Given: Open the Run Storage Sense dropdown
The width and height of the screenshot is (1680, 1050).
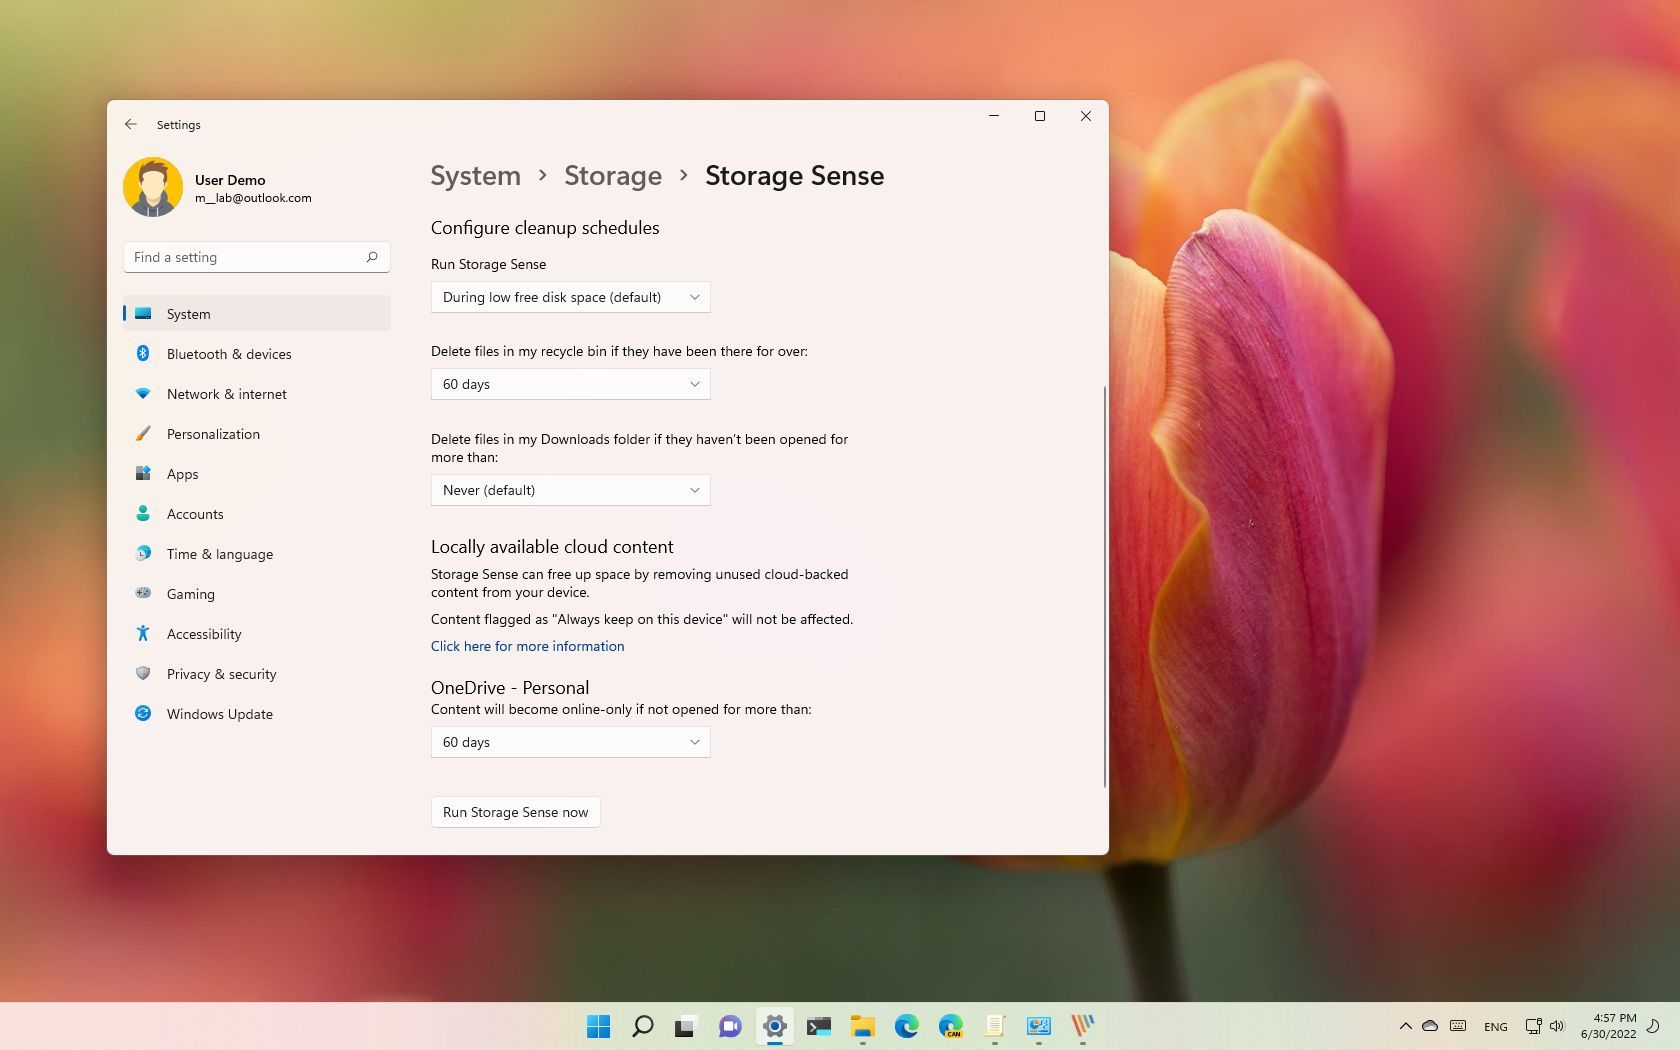Looking at the screenshot, I should 570,297.
